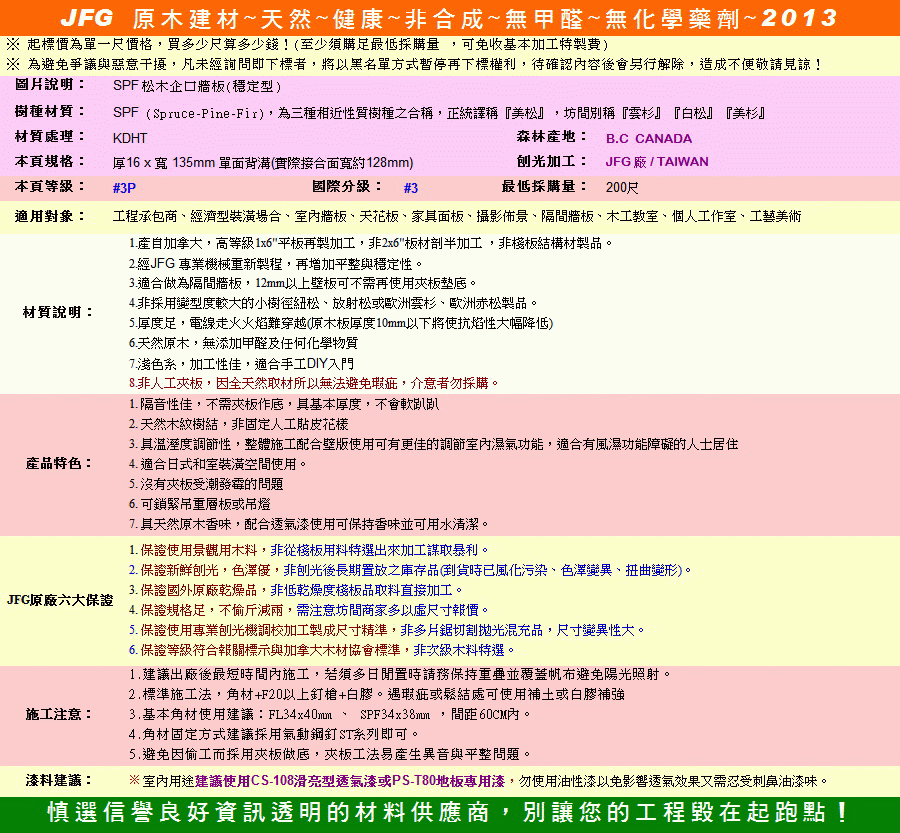Click line 7.淺色系，加工性佳
The image size is (900, 833).
click(x=241, y=363)
